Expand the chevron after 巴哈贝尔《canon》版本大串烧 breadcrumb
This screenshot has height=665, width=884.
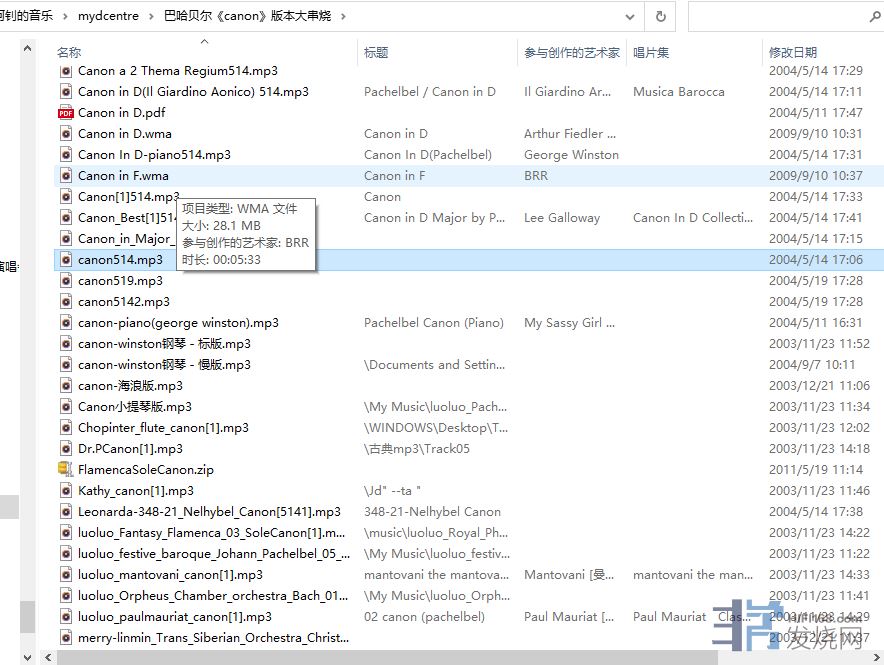343,17
